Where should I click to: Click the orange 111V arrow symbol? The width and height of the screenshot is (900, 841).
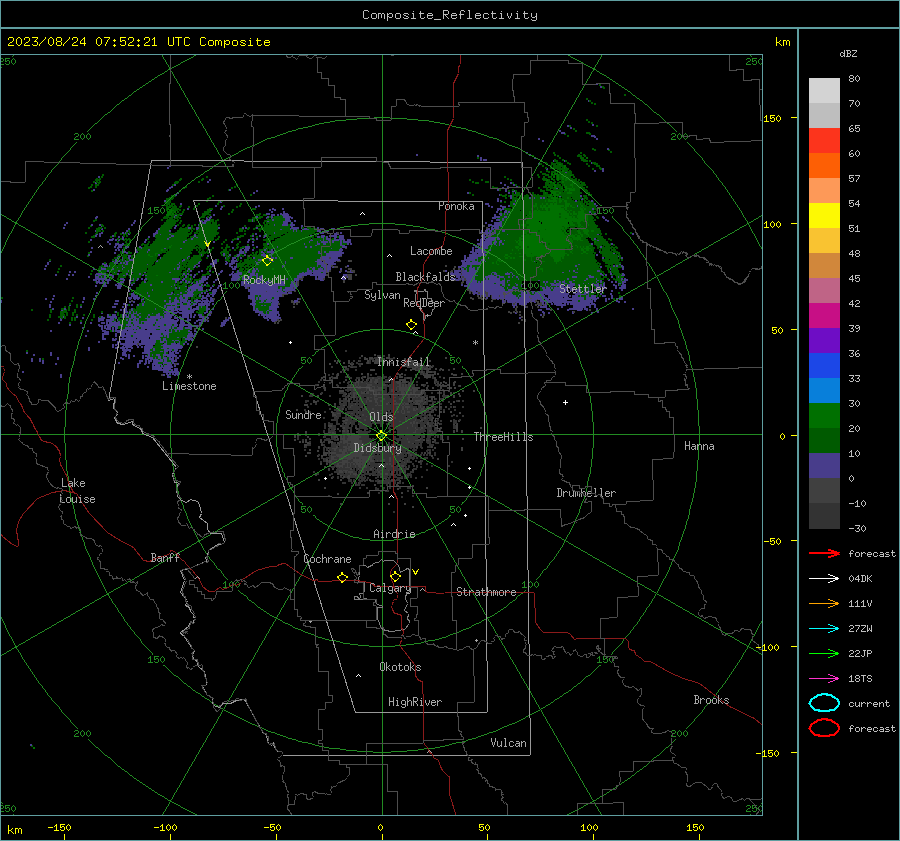coord(824,603)
